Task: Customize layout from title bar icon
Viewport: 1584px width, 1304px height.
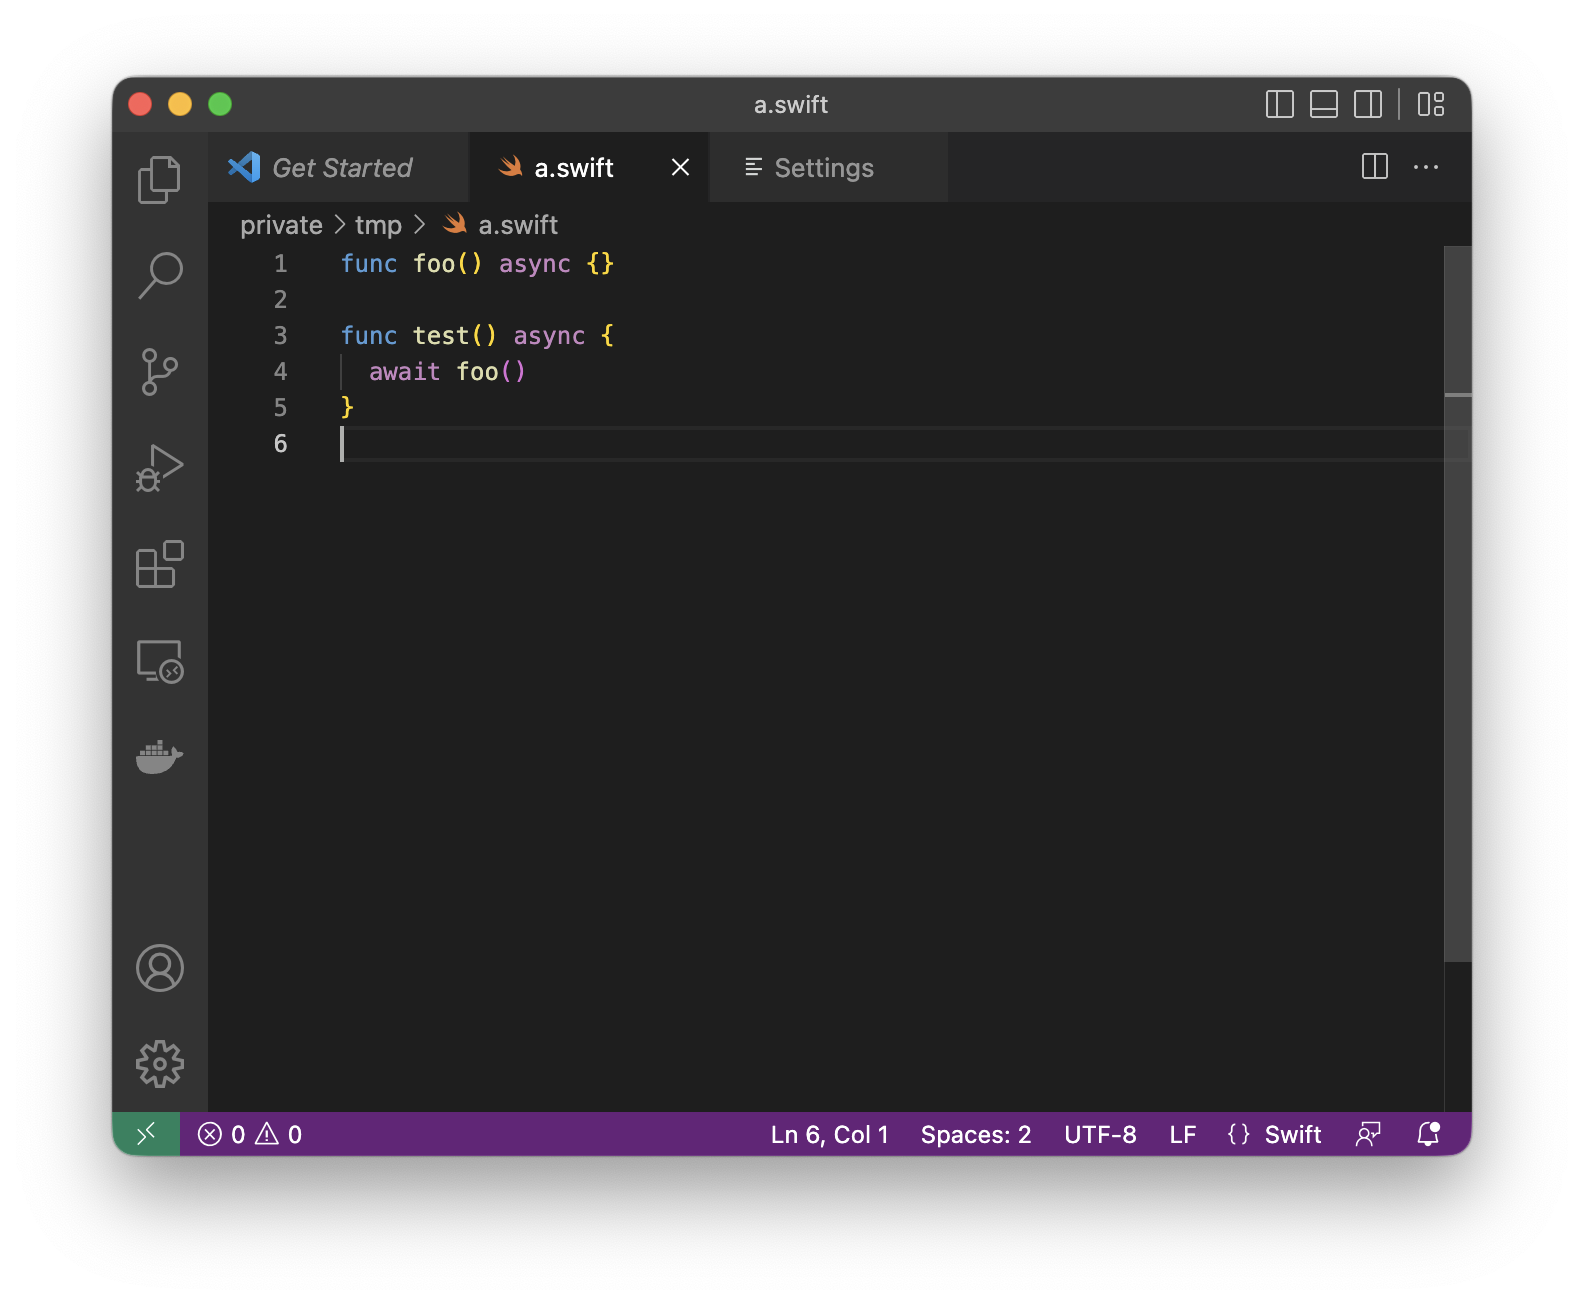Action: 1431,104
